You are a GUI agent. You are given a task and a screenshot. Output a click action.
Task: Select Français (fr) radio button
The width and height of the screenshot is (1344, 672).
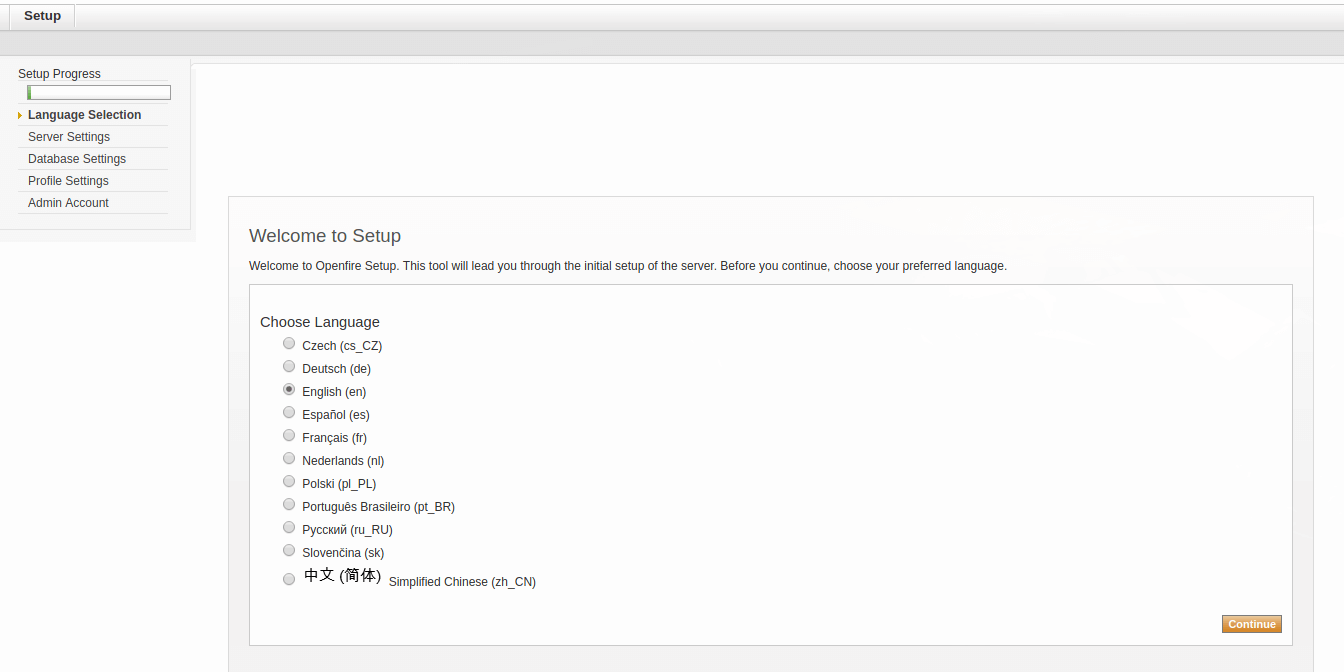point(289,436)
